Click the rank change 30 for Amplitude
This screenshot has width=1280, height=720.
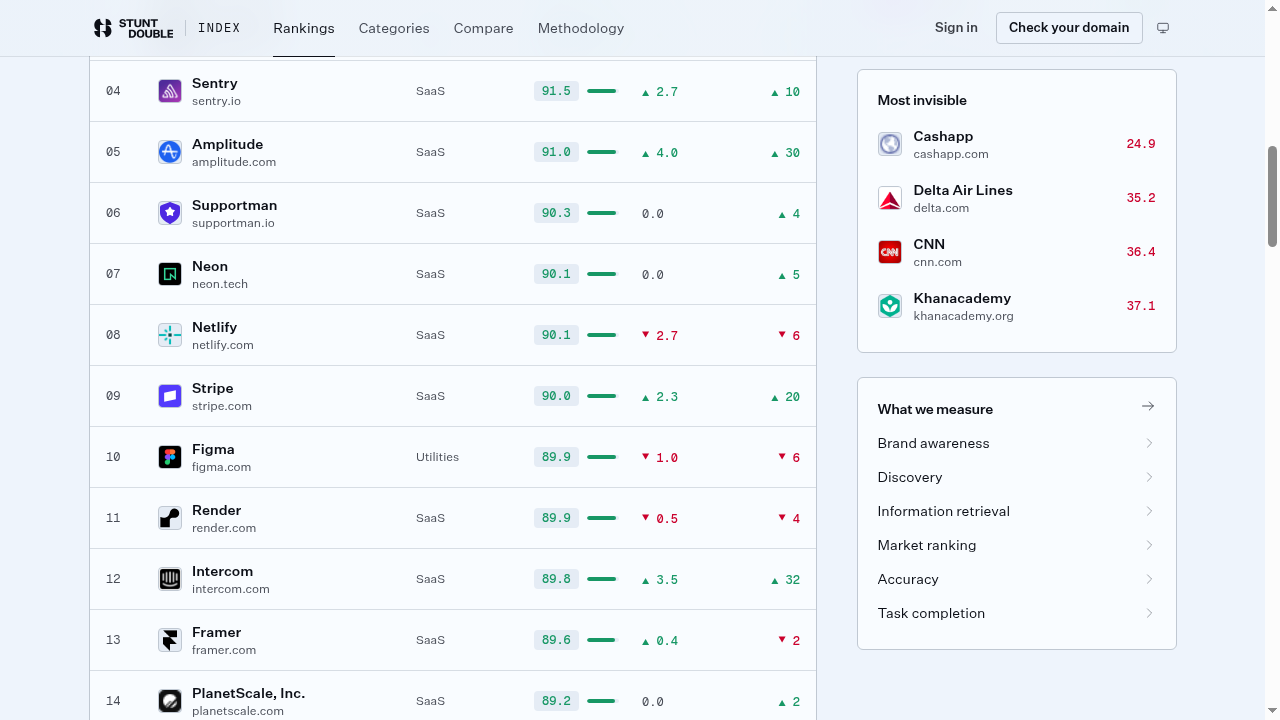pyautogui.click(x=785, y=153)
